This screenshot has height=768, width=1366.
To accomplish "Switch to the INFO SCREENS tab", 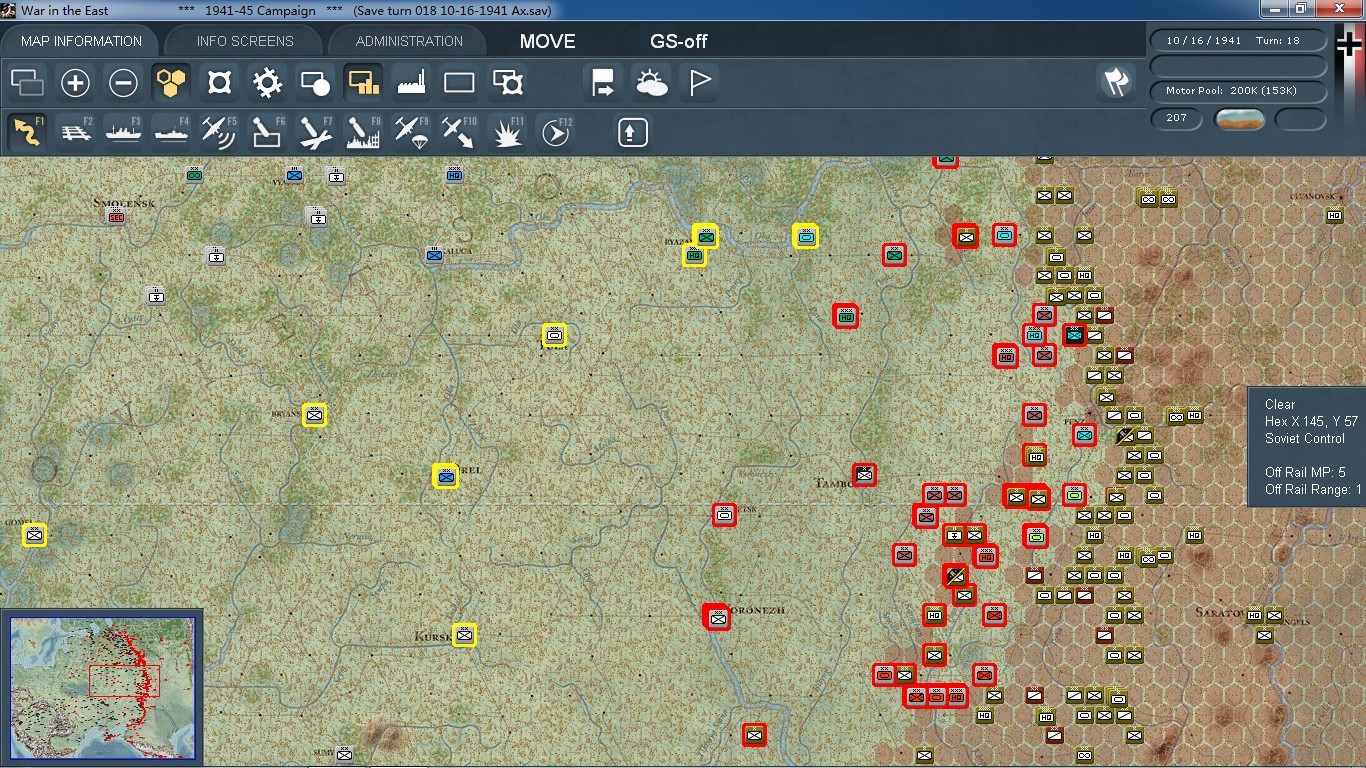I will click(x=245, y=41).
